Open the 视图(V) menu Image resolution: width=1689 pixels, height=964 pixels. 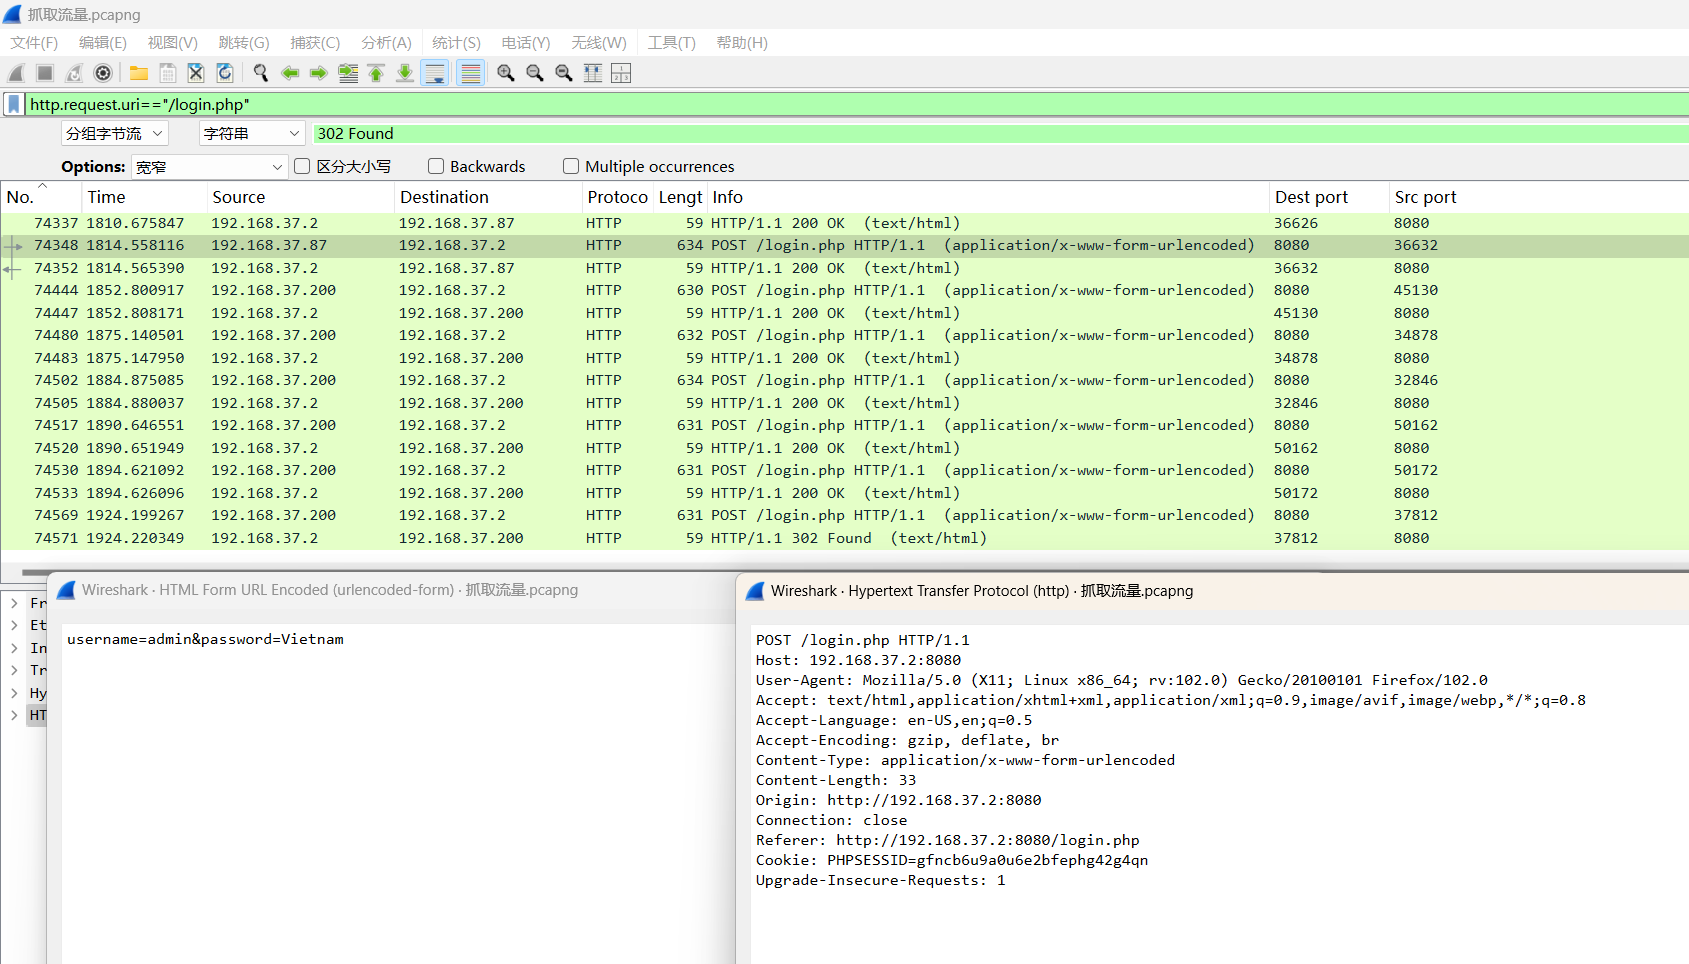tap(173, 43)
